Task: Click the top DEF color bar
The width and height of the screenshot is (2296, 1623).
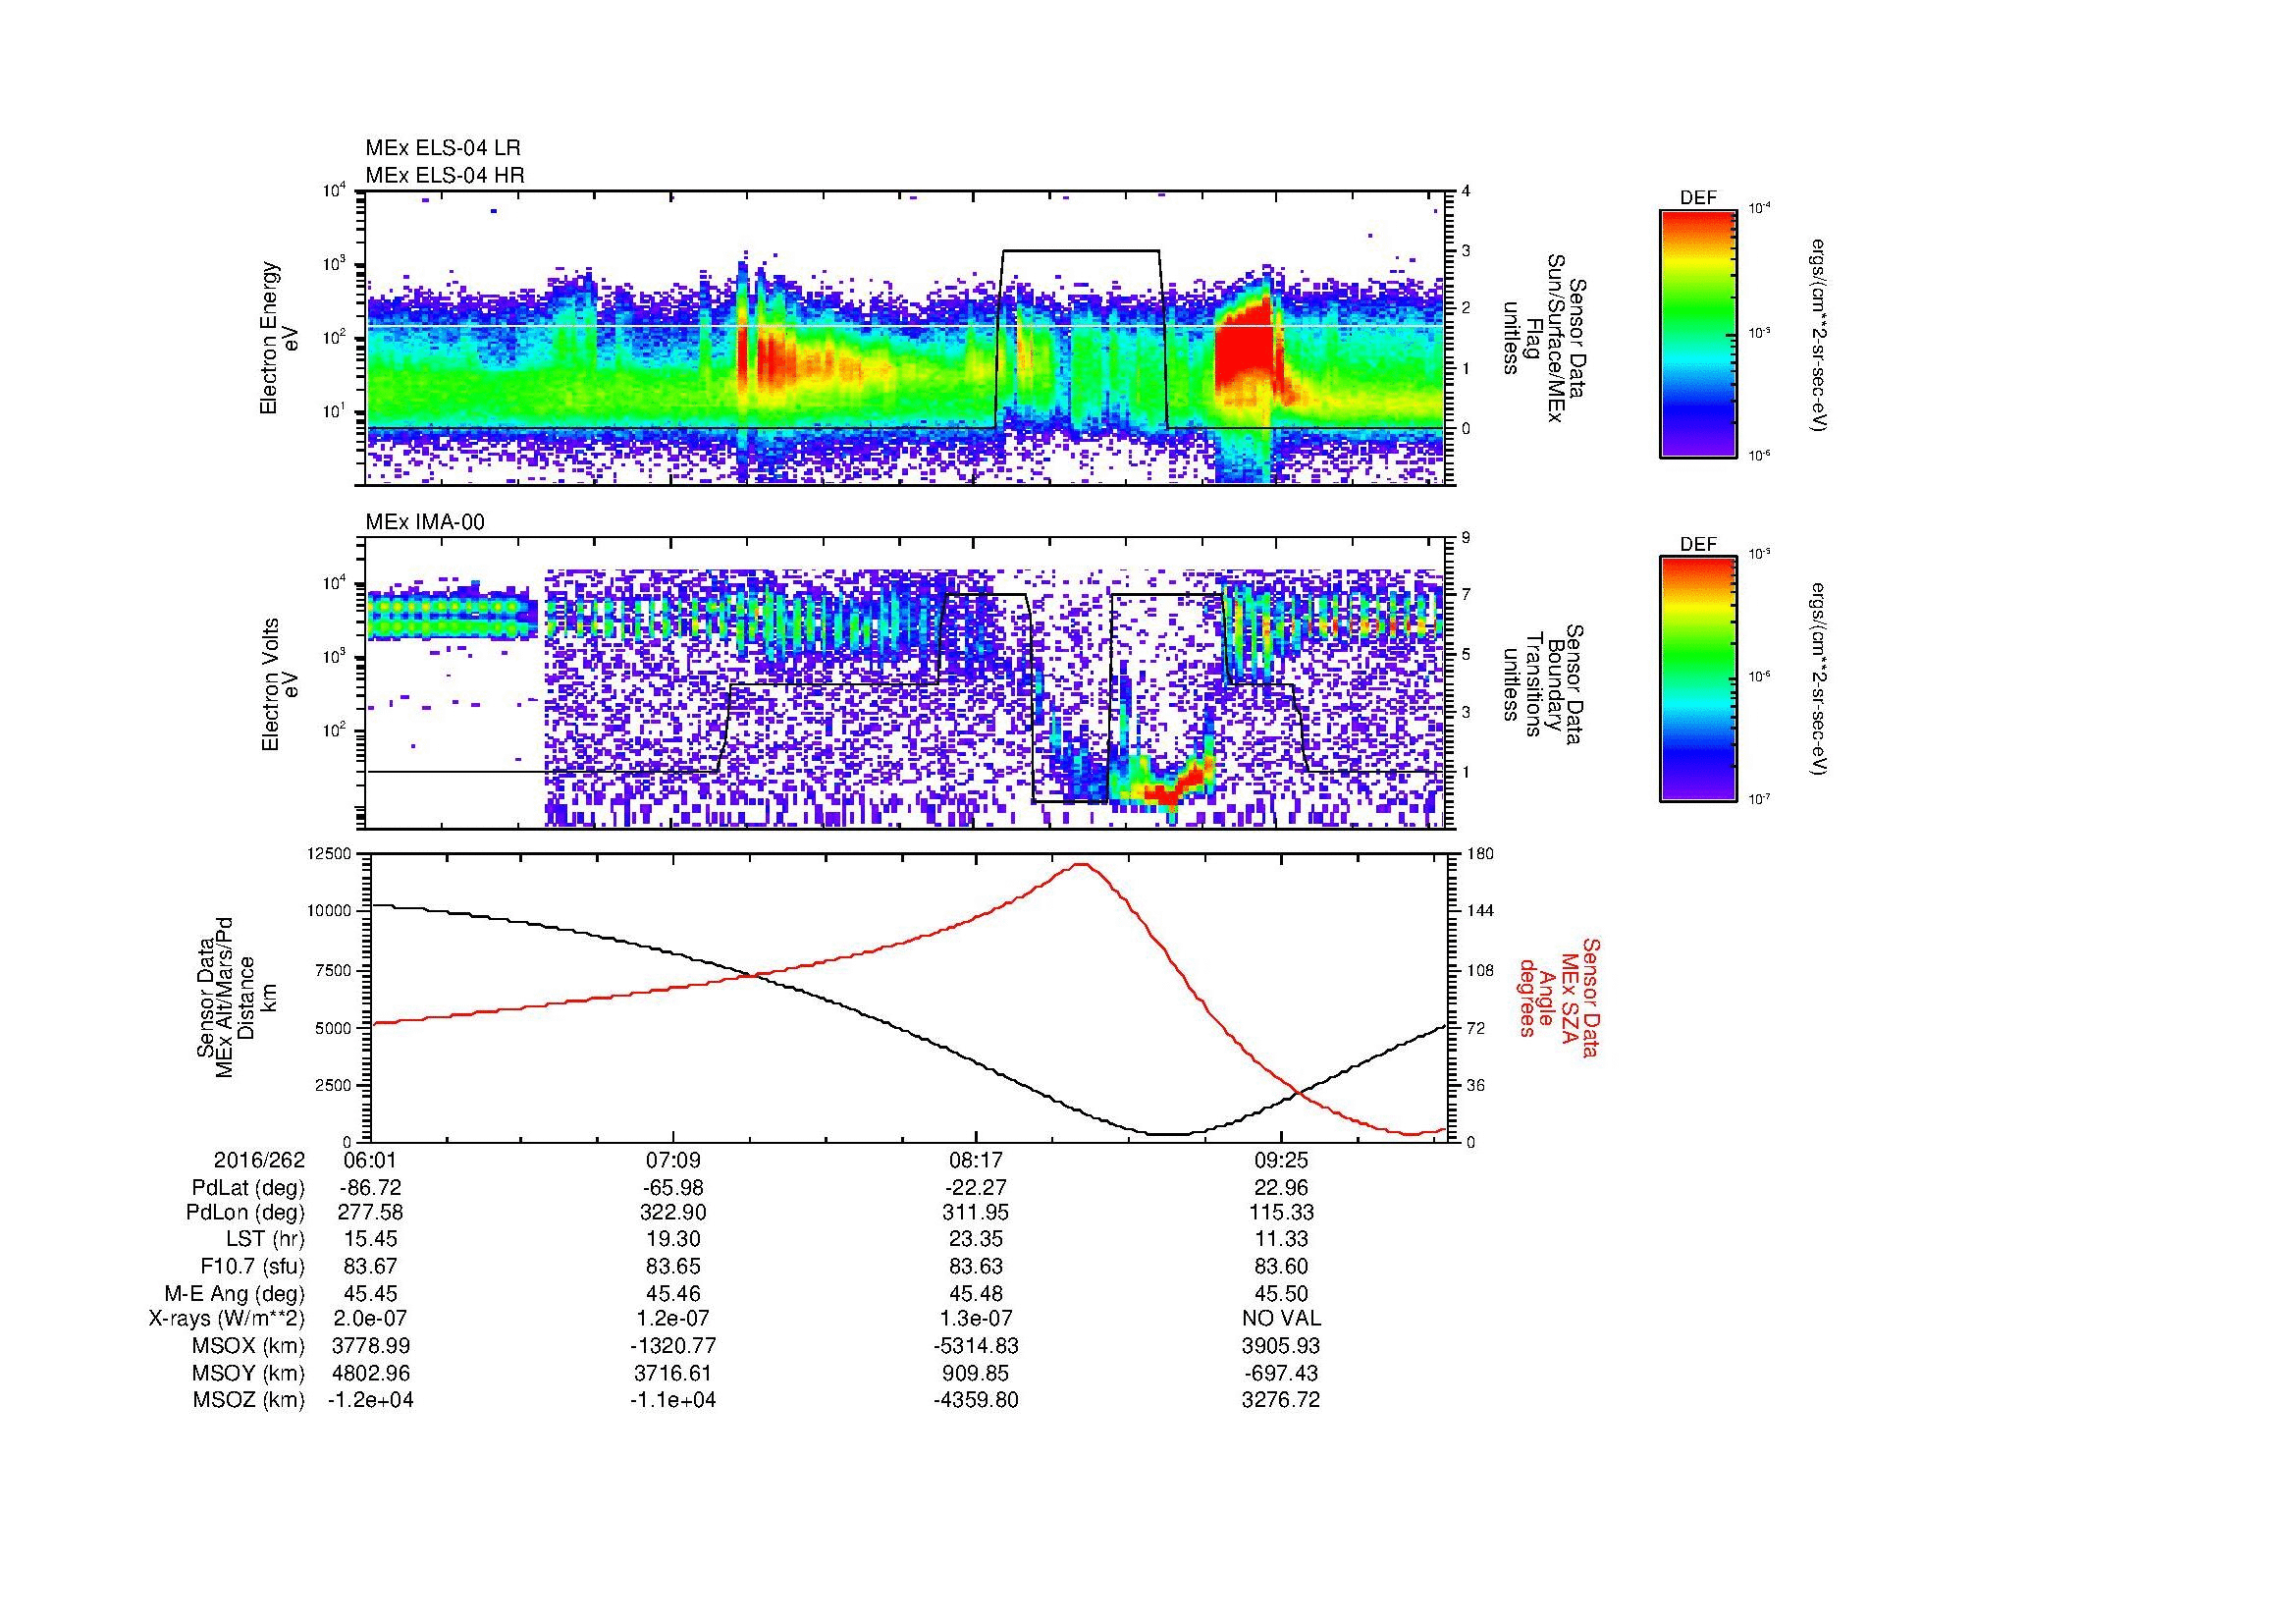Action: coord(1697,333)
